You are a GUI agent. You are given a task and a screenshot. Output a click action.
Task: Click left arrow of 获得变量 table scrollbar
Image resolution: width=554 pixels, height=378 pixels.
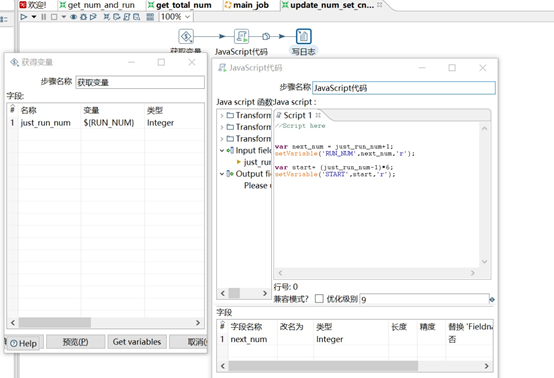(x=13, y=322)
